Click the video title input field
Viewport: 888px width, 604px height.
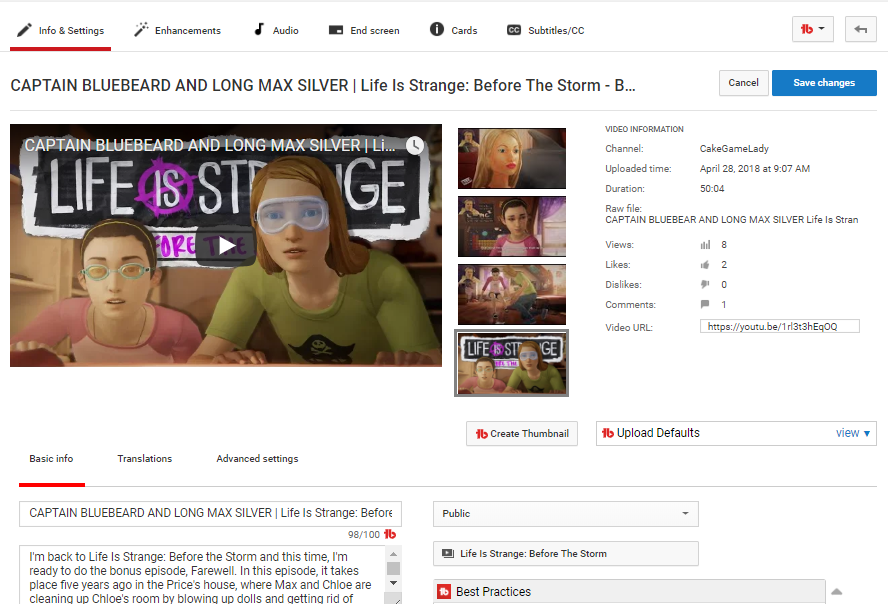click(x=211, y=513)
